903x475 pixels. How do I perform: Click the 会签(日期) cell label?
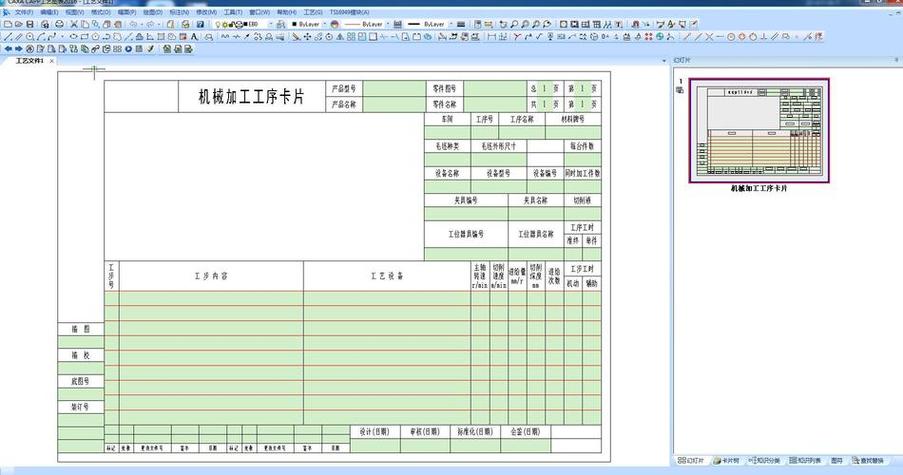point(525,432)
